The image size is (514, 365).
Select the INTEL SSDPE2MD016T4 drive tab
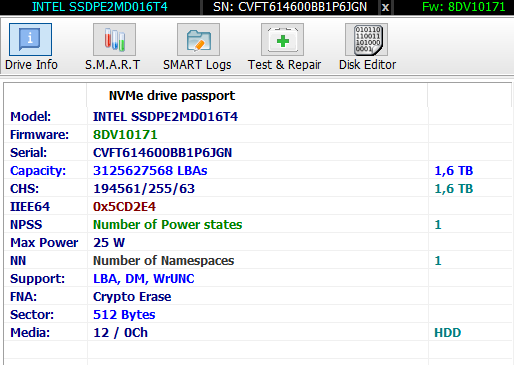pos(100,7)
